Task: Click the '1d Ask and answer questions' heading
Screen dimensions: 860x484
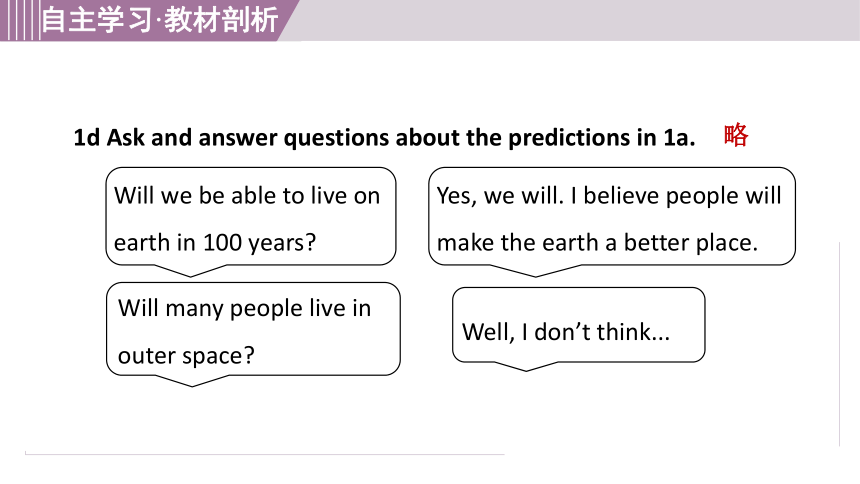Action: click(384, 137)
